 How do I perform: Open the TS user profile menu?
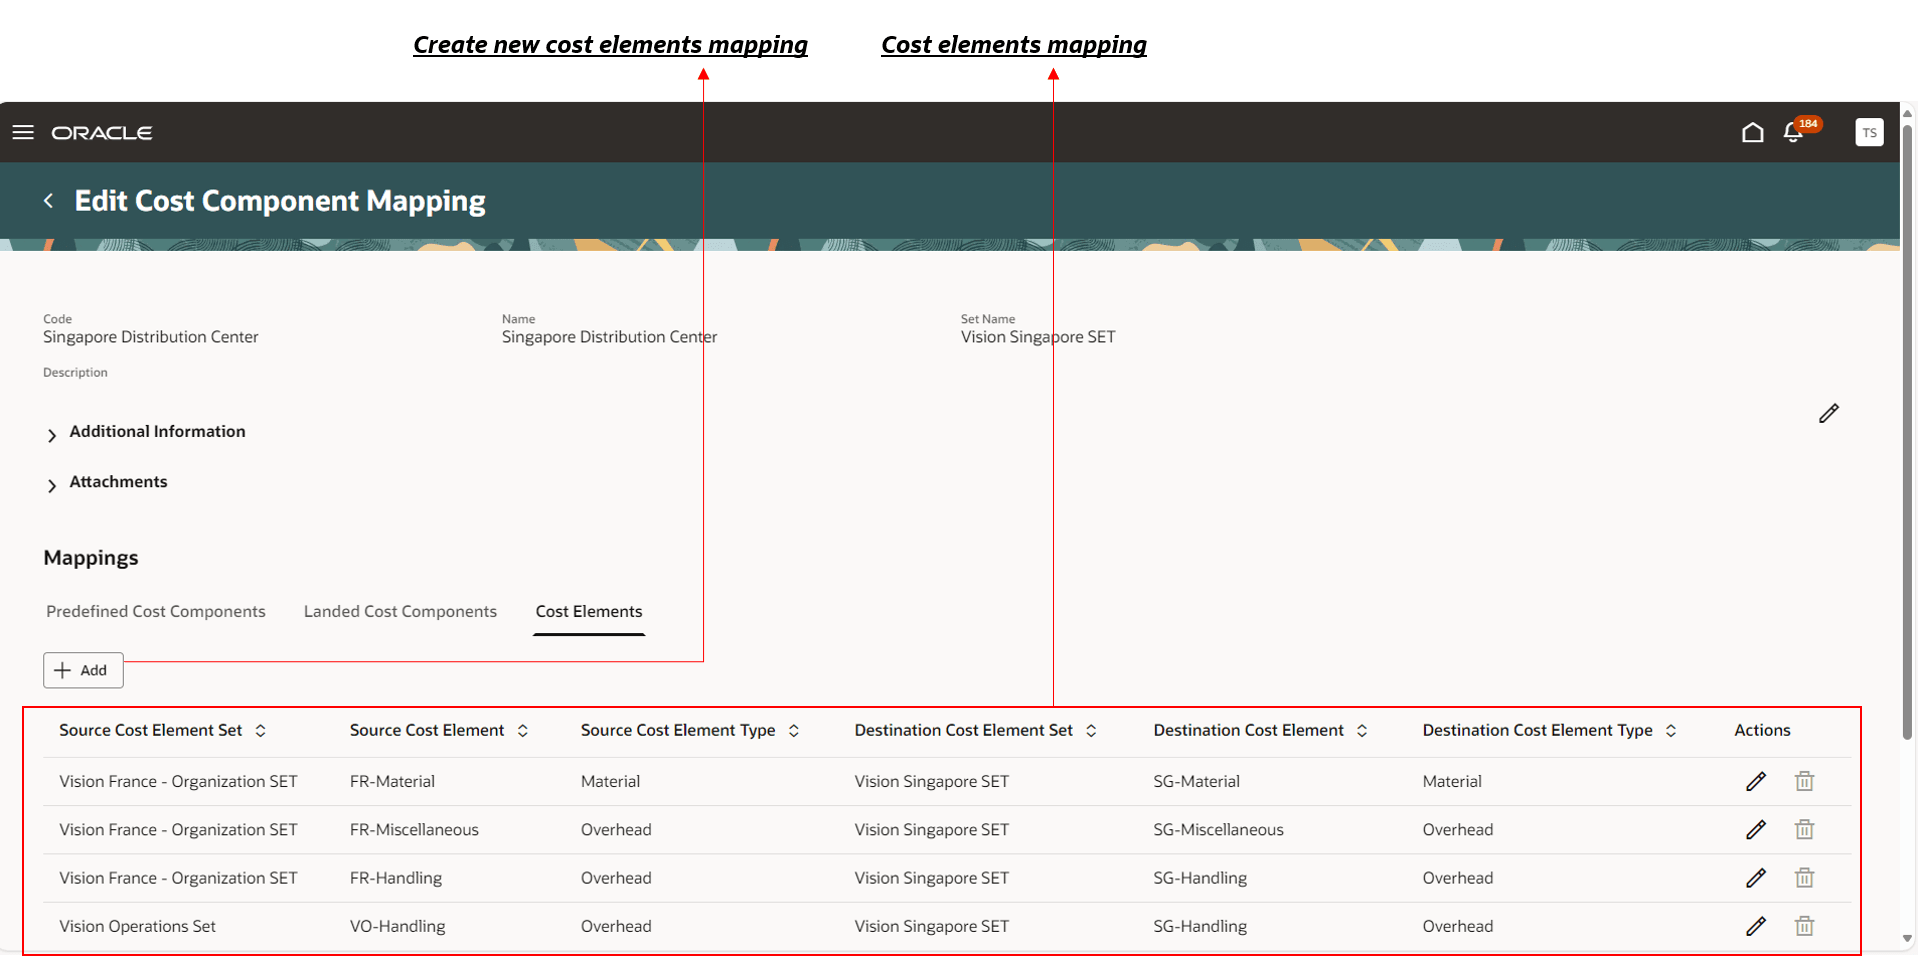[x=1869, y=131]
